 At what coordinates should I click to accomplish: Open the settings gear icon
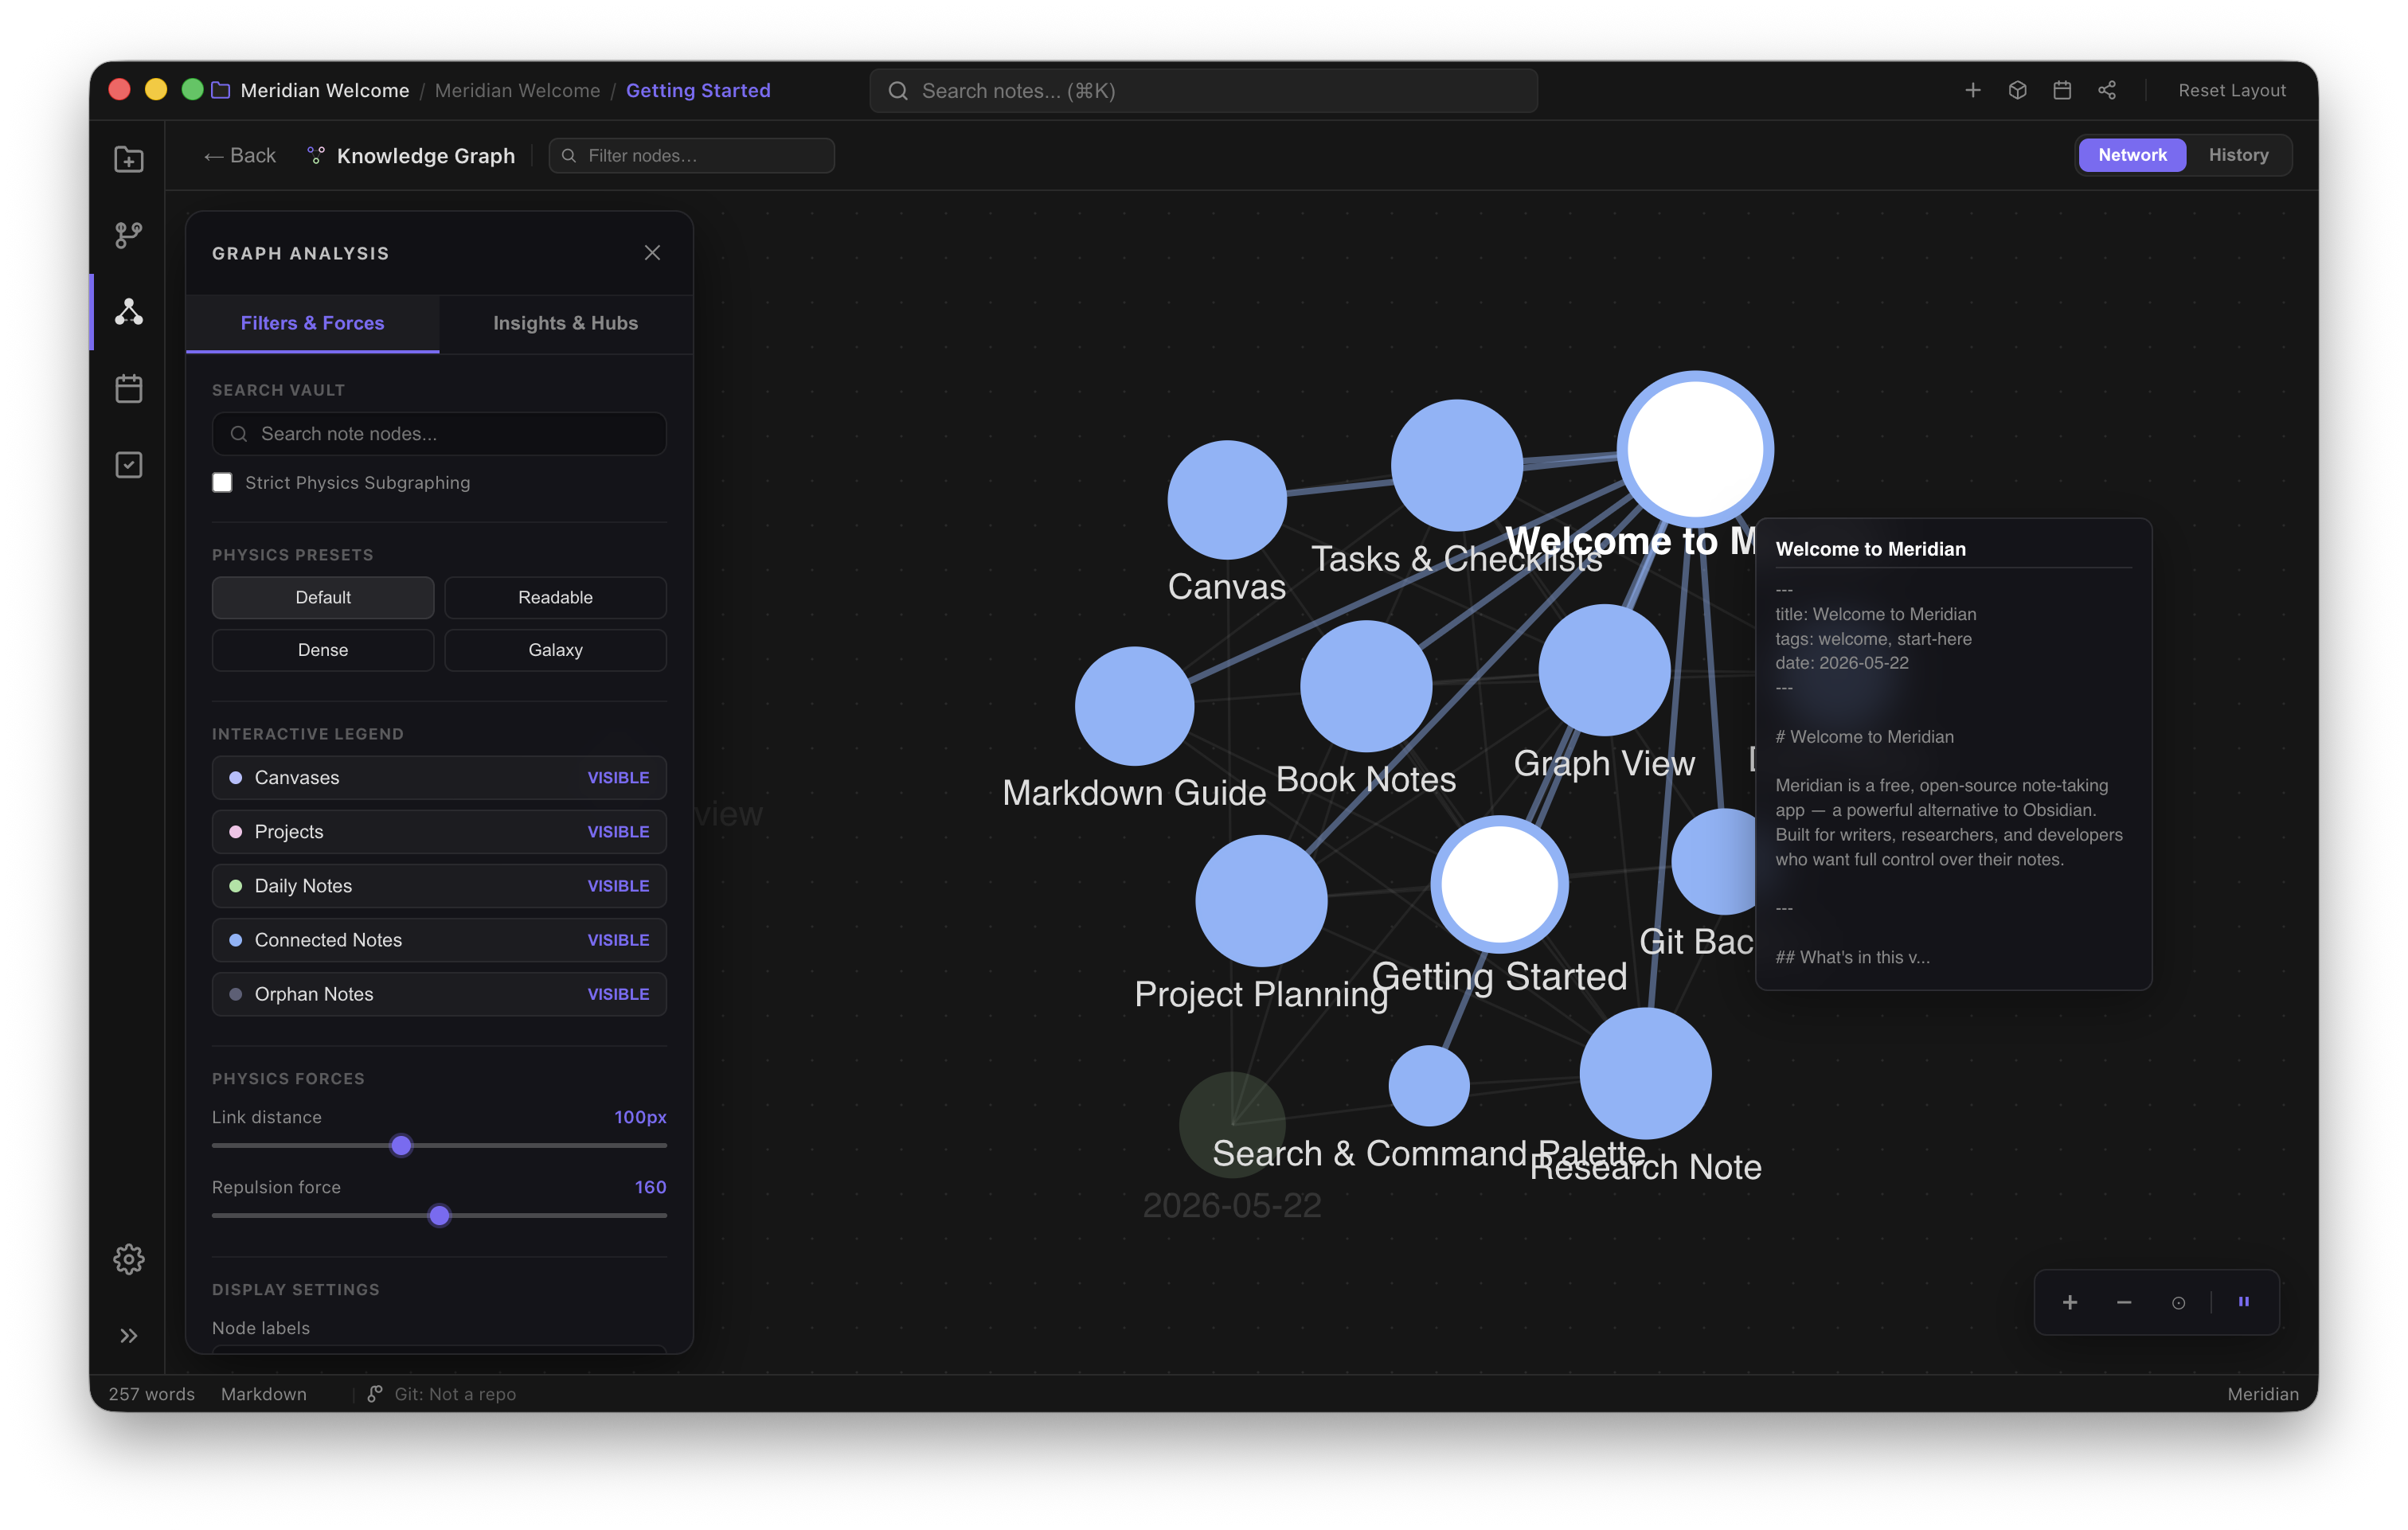coord(129,1258)
